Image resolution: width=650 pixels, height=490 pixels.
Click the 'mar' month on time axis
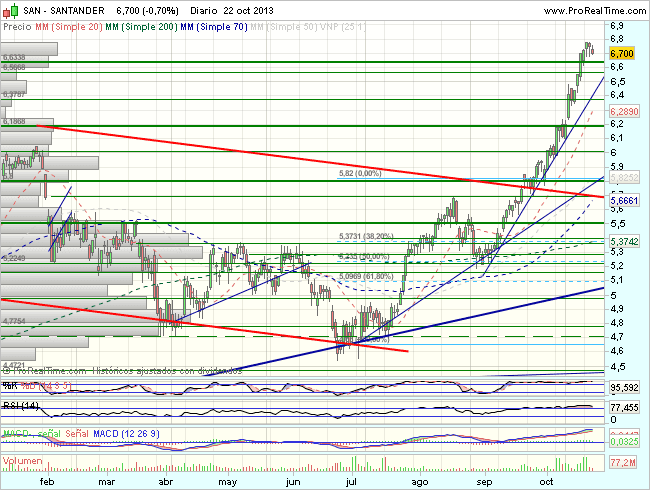[x=107, y=482]
